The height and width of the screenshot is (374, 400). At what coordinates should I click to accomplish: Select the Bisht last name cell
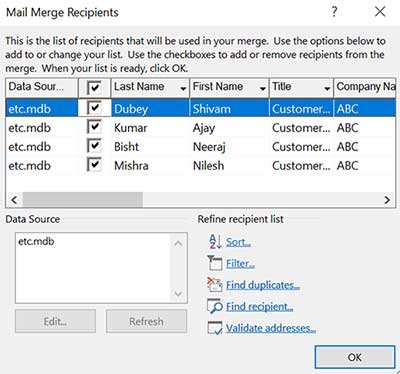(x=126, y=147)
